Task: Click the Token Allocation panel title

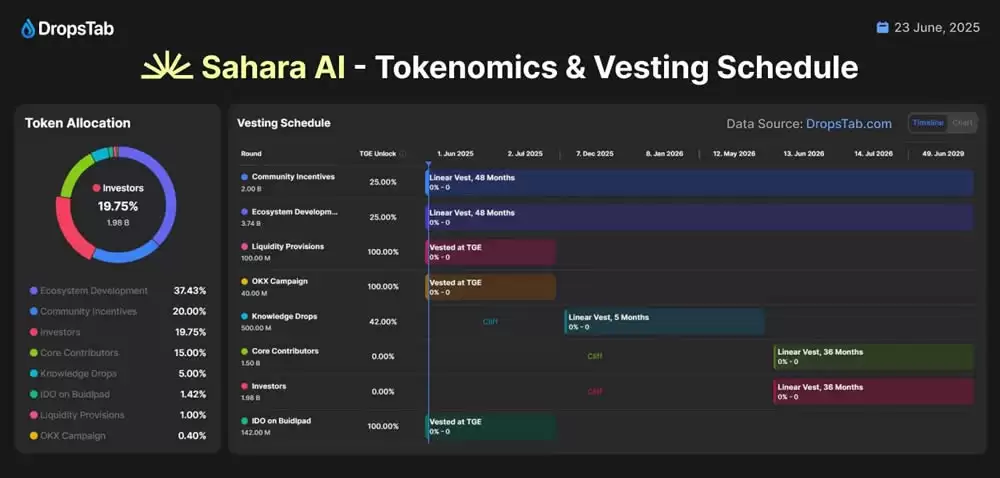Action: 78,124
